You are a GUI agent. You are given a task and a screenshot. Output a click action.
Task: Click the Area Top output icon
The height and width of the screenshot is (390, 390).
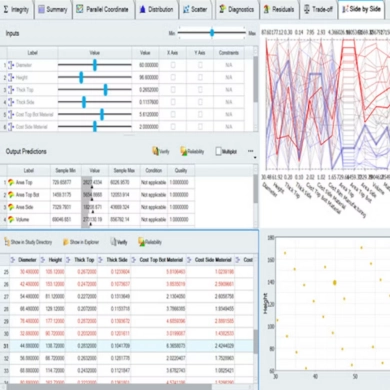pos(11,182)
